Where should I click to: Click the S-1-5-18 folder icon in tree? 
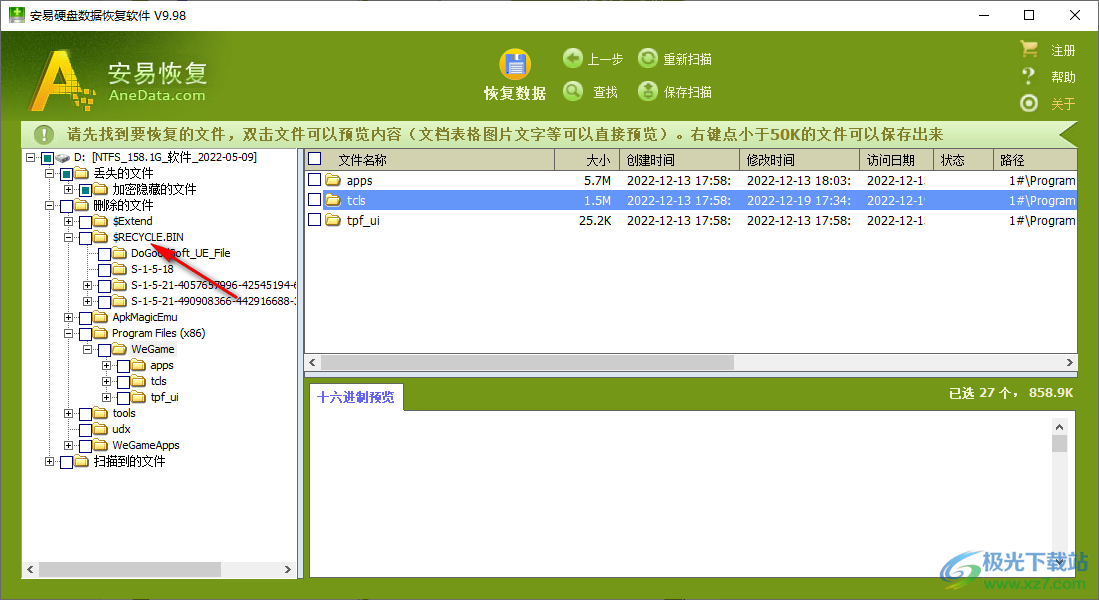(x=120, y=269)
